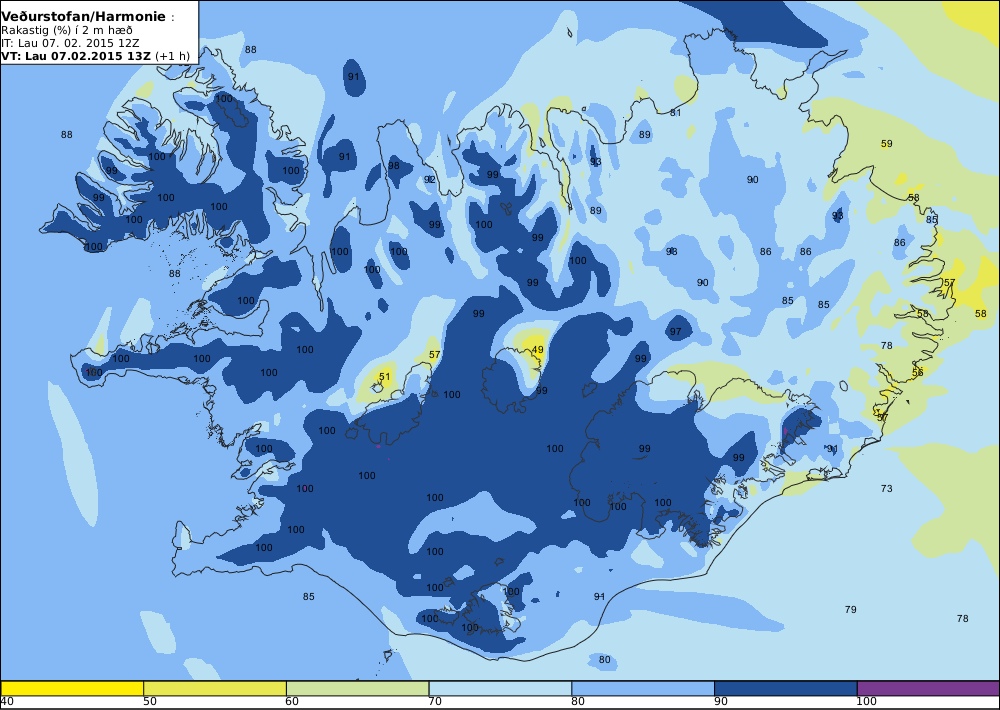This screenshot has height=710, width=1000.
Task: Click the 'Rakastig (%) í 2 m hæð' label
Action: pyautogui.click(x=67, y=31)
